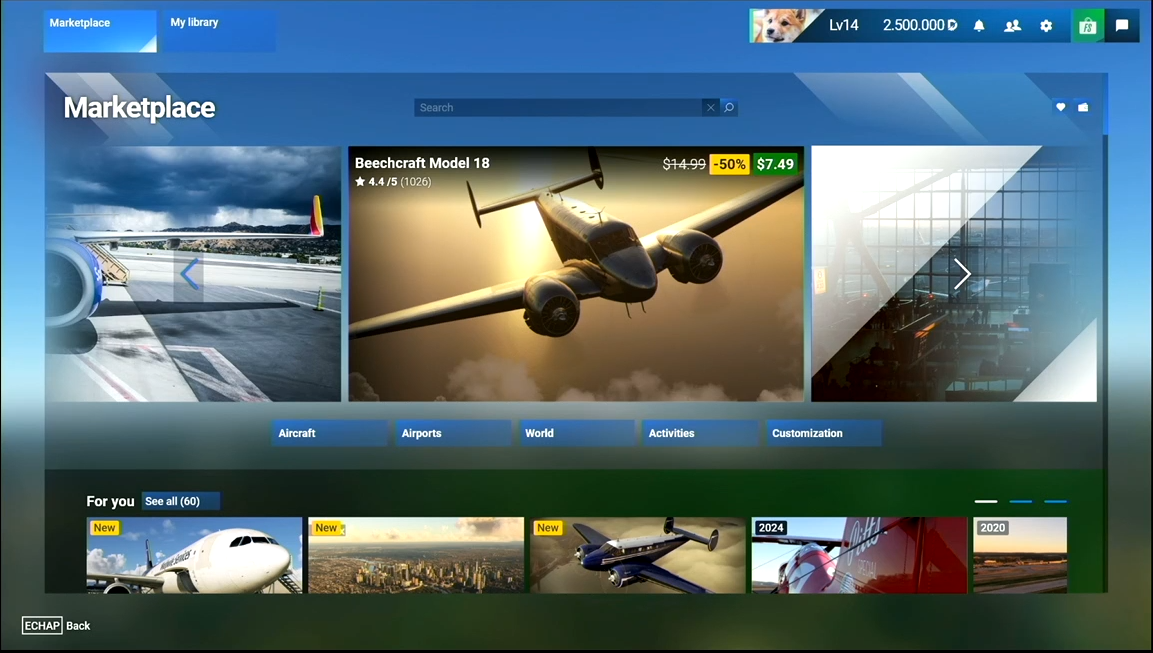Select the first carousel page indicator

(986, 502)
